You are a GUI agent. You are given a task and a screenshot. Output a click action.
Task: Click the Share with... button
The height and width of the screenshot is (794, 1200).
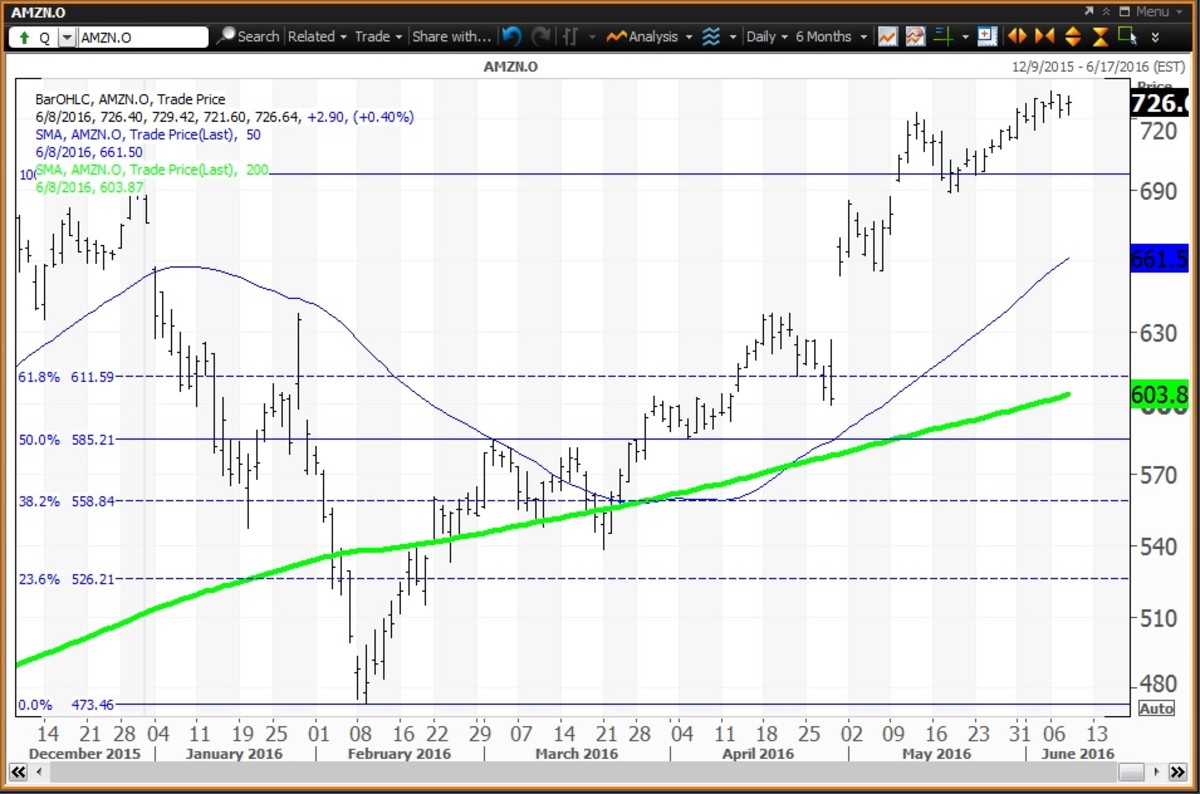[451, 37]
